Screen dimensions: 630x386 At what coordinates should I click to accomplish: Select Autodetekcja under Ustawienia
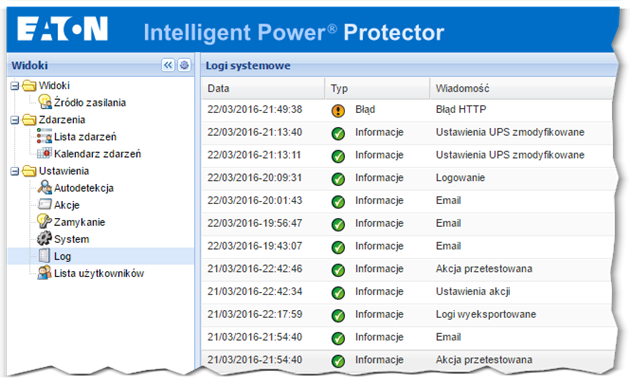(84, 188)
